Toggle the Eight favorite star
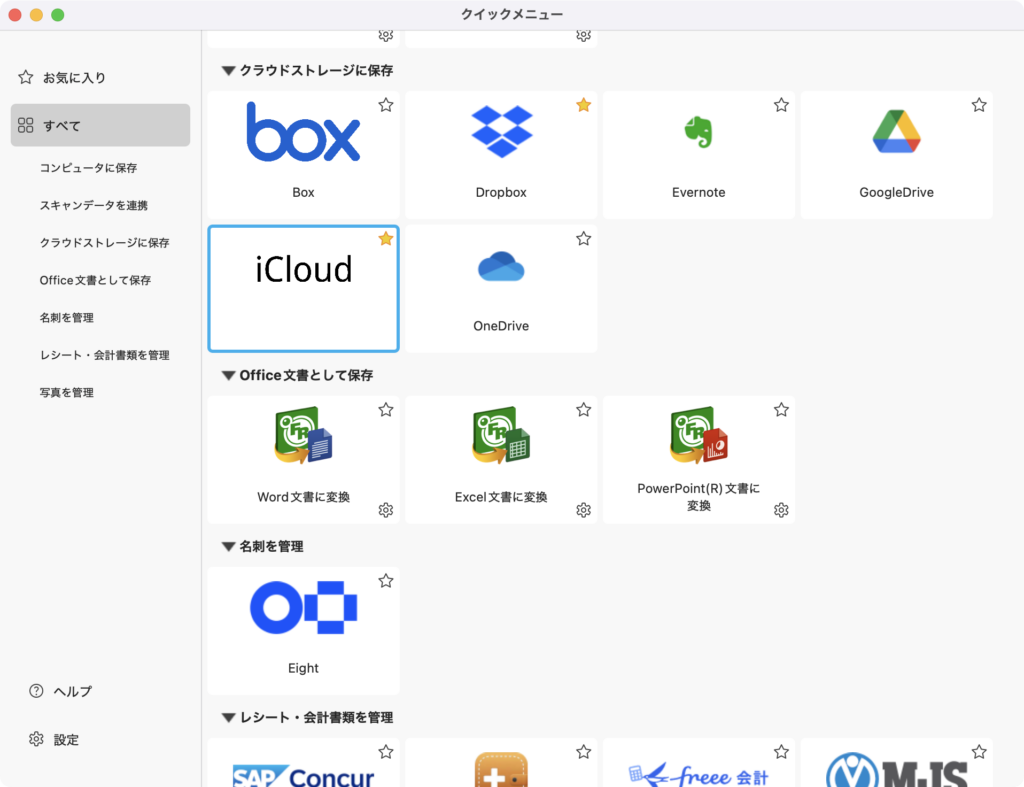 click(x=386, y=581)
